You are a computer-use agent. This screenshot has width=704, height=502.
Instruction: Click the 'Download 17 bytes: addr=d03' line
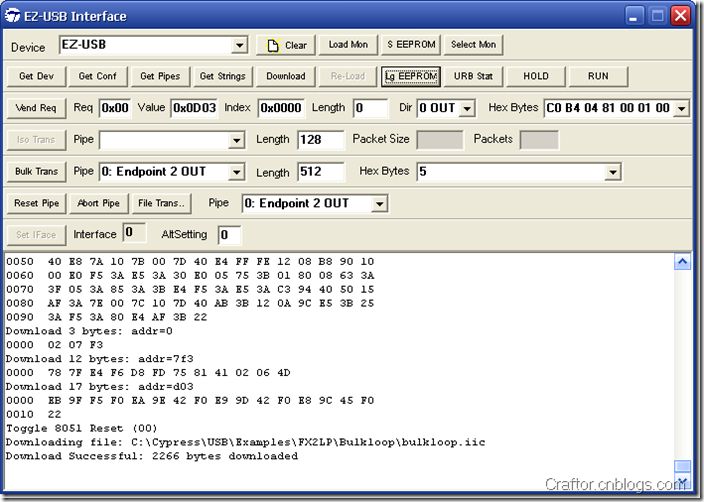coord(100,387)
